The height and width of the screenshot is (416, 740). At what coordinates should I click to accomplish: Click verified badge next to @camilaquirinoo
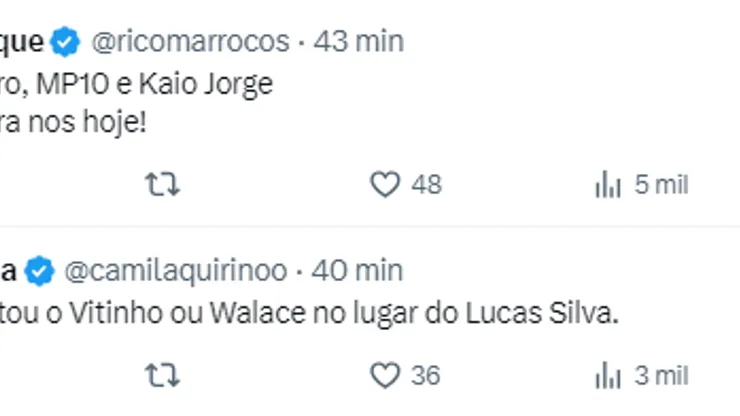click(40, 271)
